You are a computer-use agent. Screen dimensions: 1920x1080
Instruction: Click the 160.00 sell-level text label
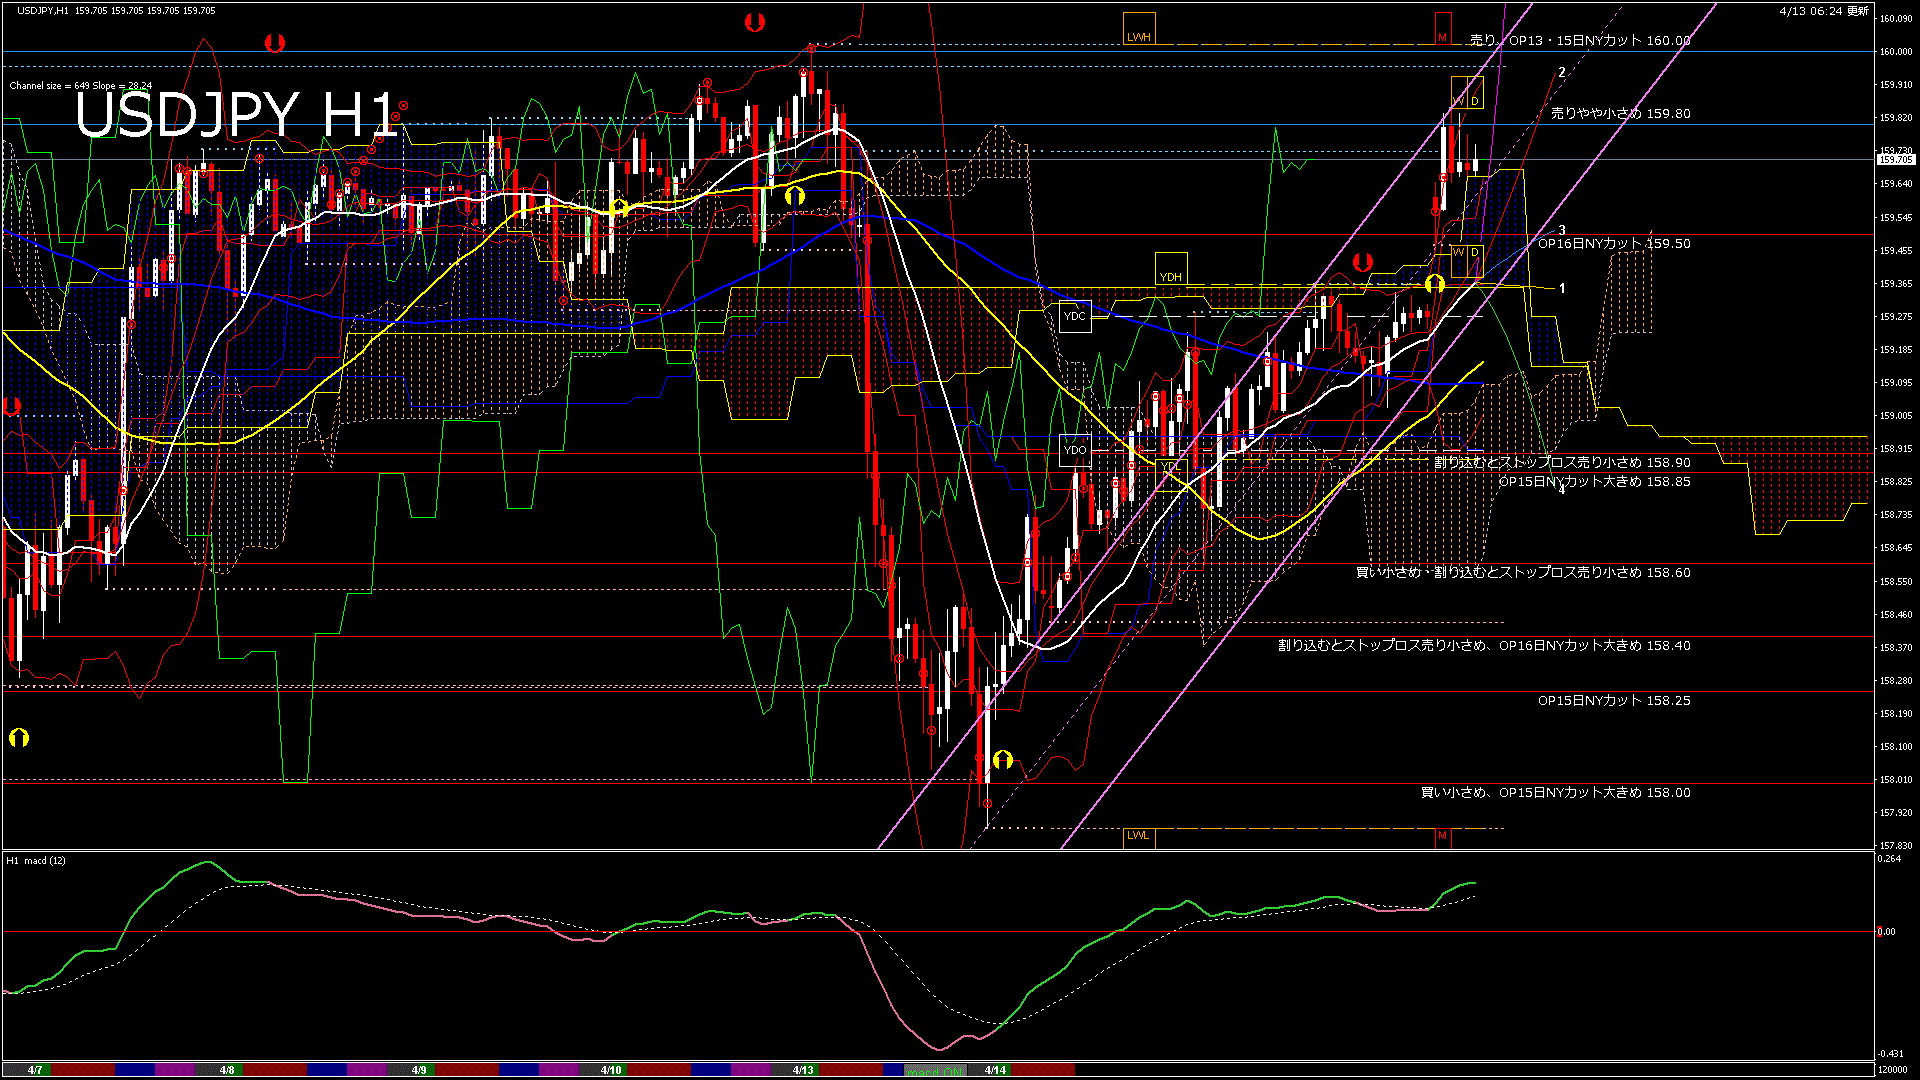click(1580, 41)
